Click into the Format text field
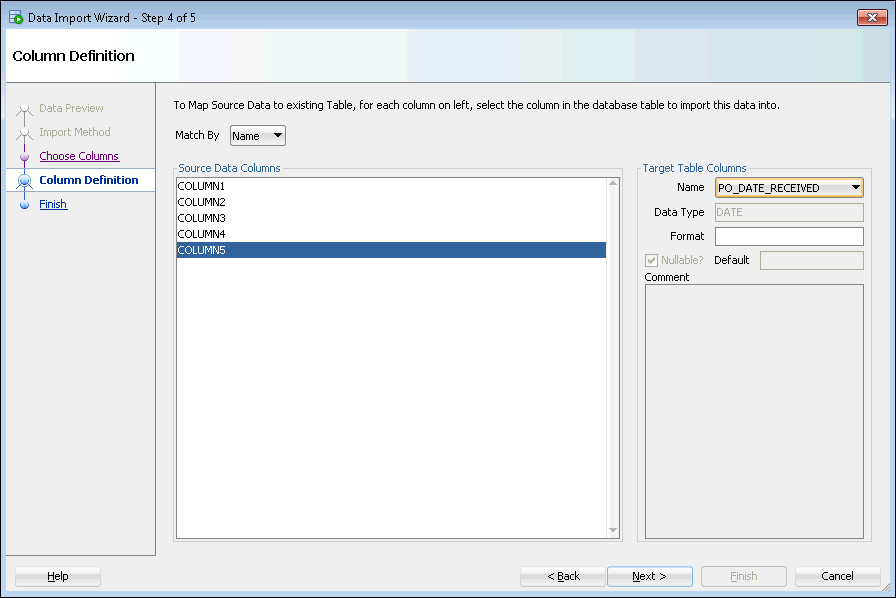Screen dimensions: 896x598 coord(789,236)
